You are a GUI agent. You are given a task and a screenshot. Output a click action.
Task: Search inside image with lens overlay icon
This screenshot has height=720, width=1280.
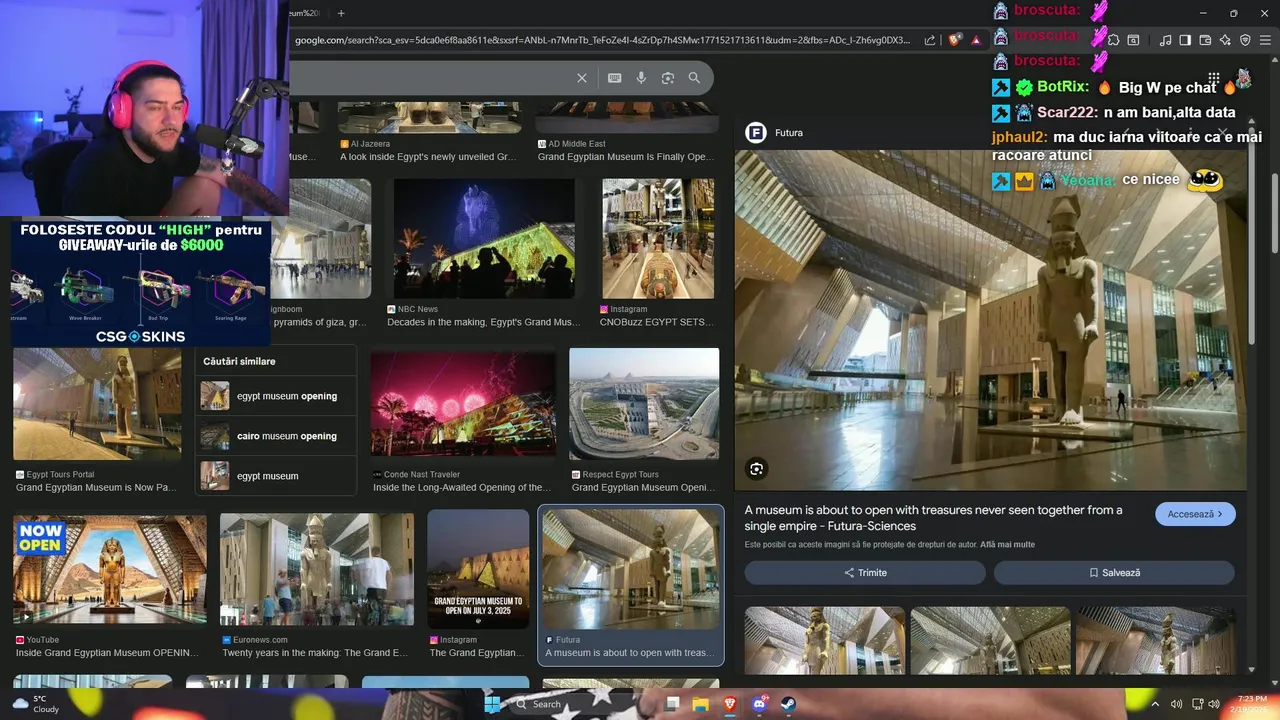(x=756, y=469)
